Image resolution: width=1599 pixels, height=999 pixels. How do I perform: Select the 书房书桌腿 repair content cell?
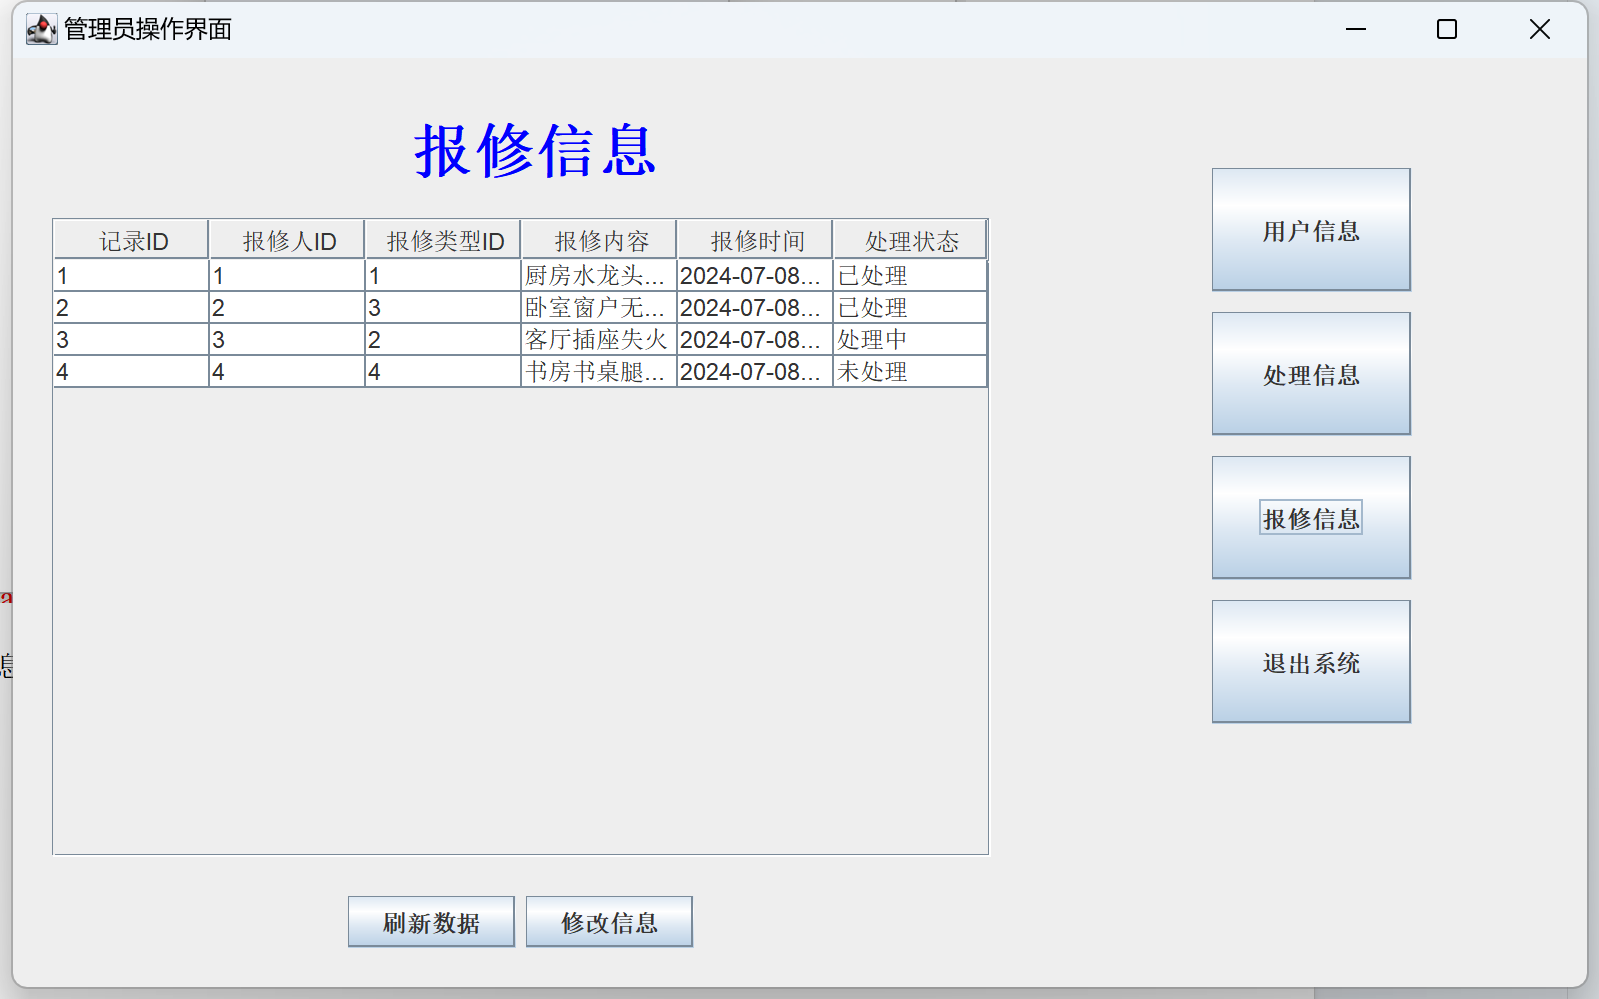598,372
